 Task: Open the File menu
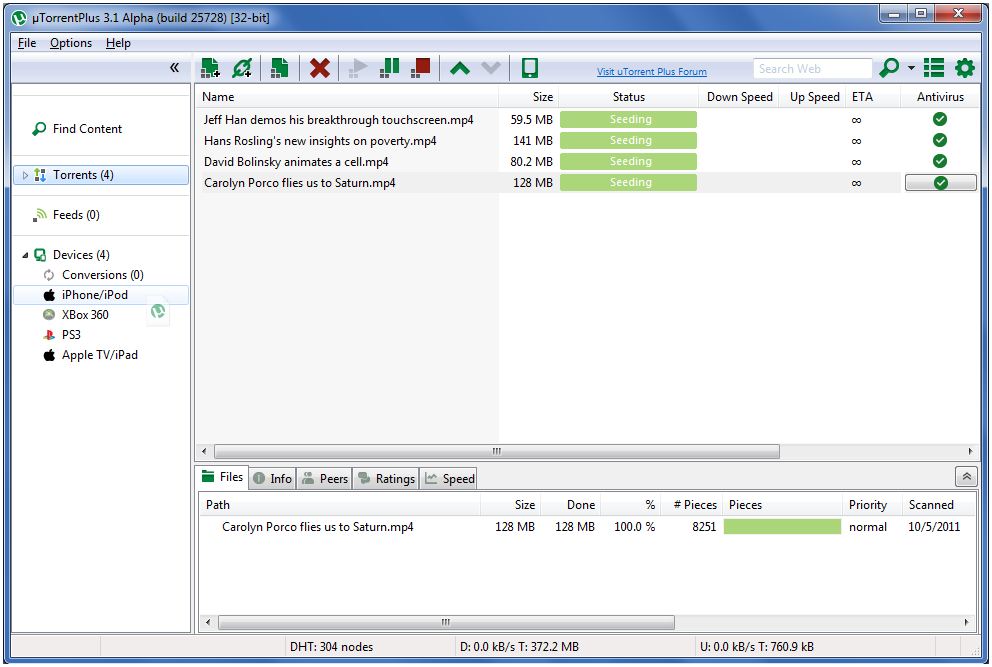[27, 43]
